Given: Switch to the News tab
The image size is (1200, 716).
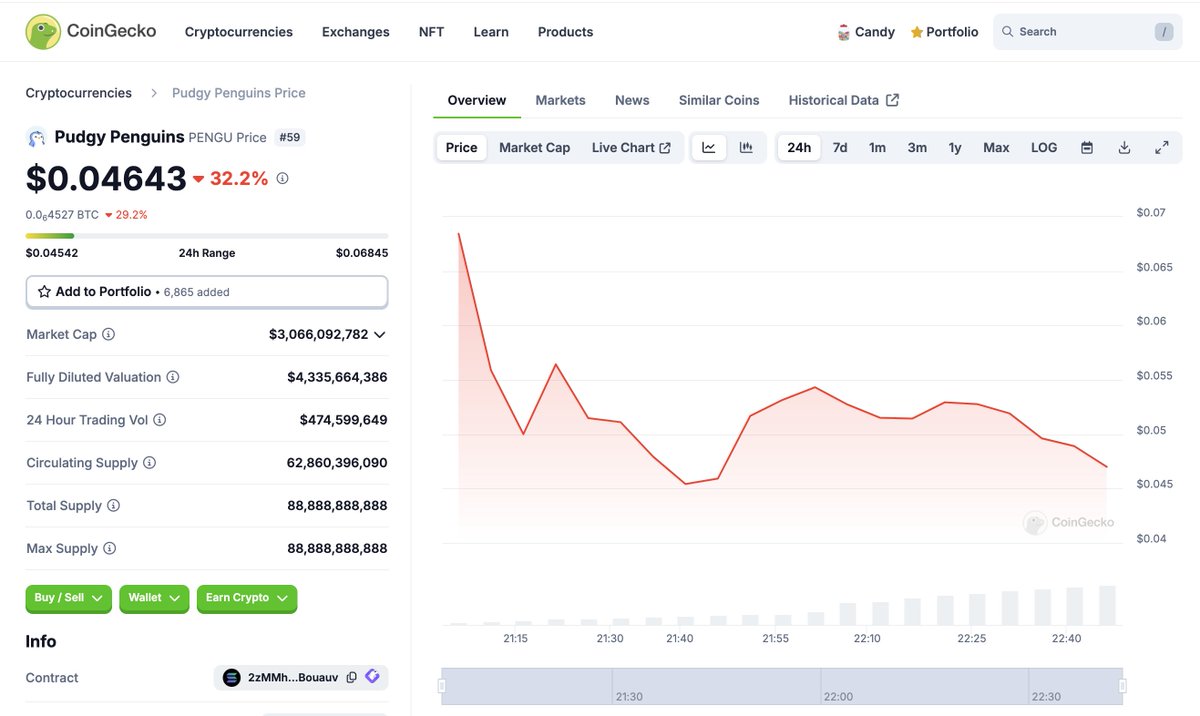Looking at the screenshot, I should click(x=632, y=100).
